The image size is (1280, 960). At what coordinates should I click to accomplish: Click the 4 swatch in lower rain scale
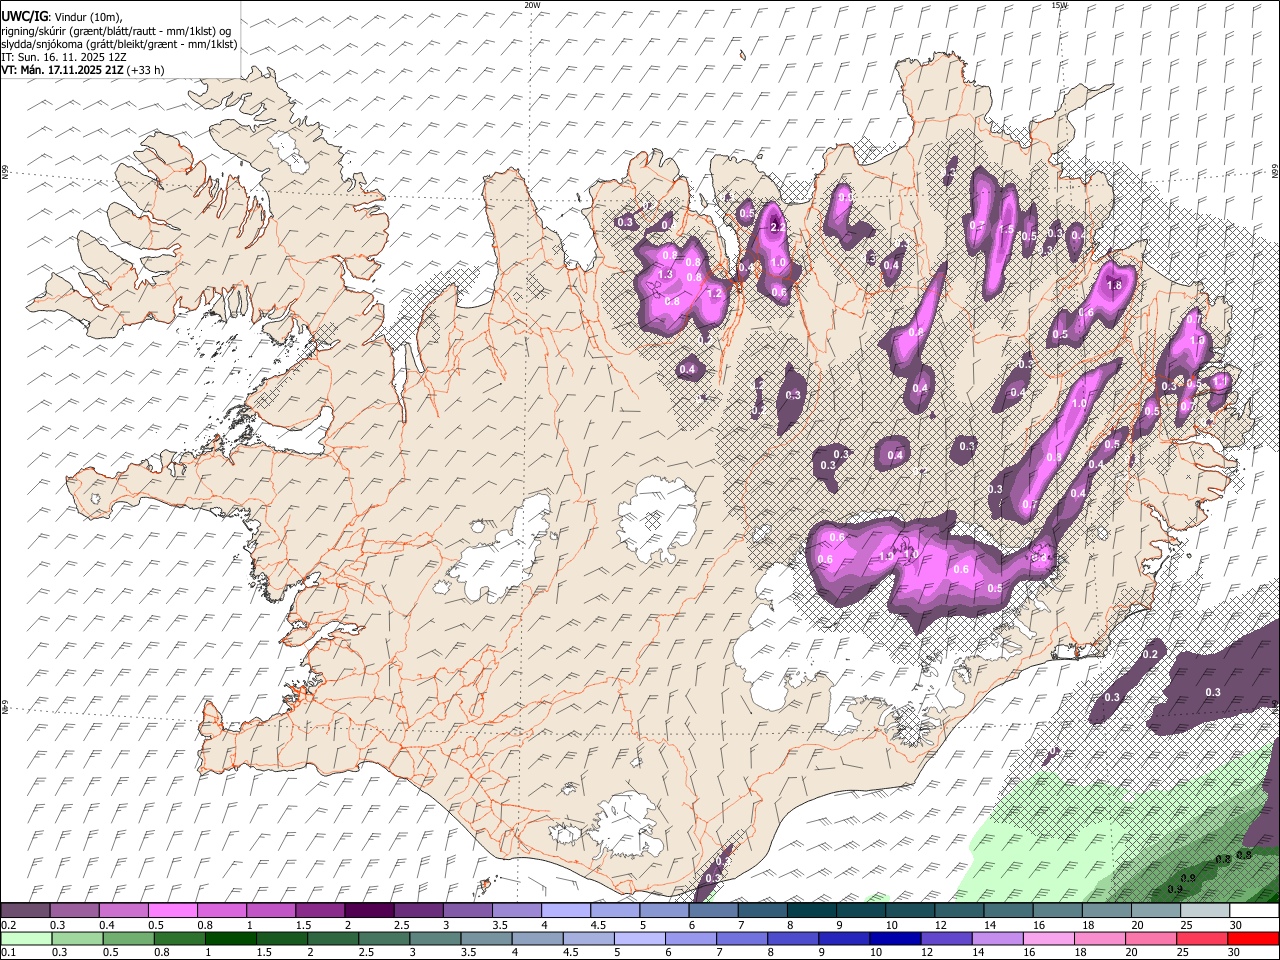coord(536,939)
